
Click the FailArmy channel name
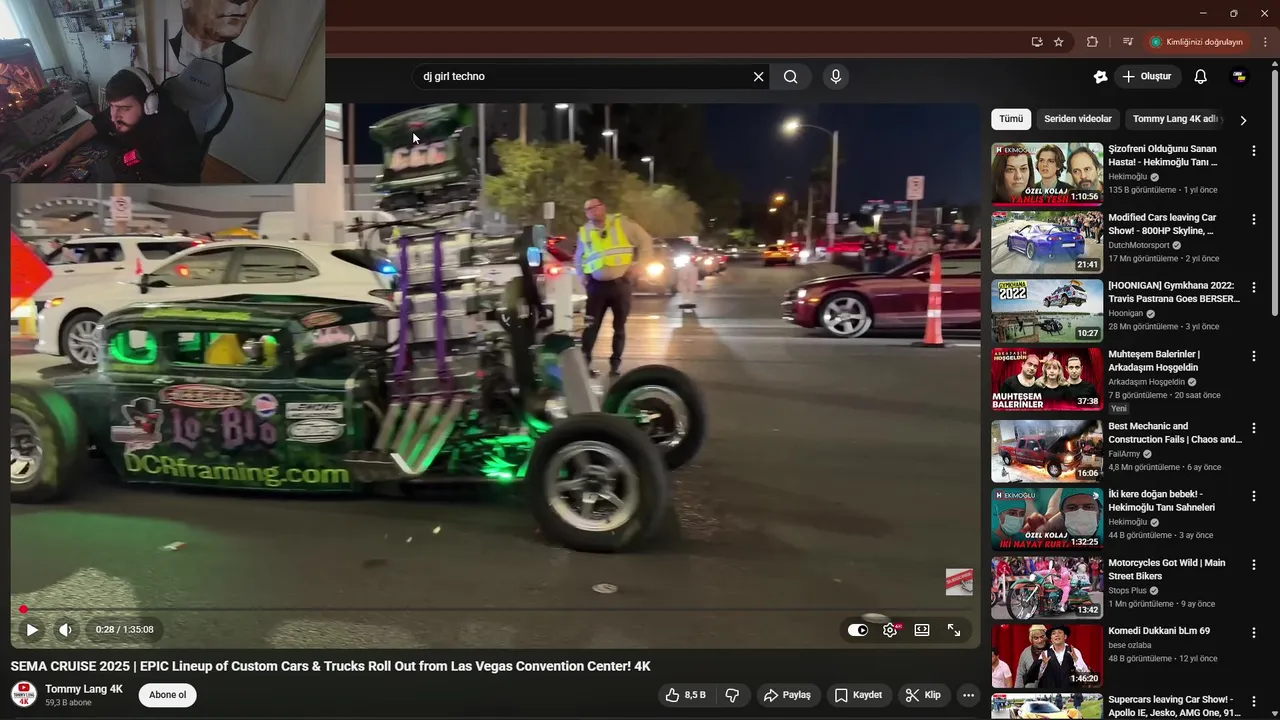pos(1124,454)
